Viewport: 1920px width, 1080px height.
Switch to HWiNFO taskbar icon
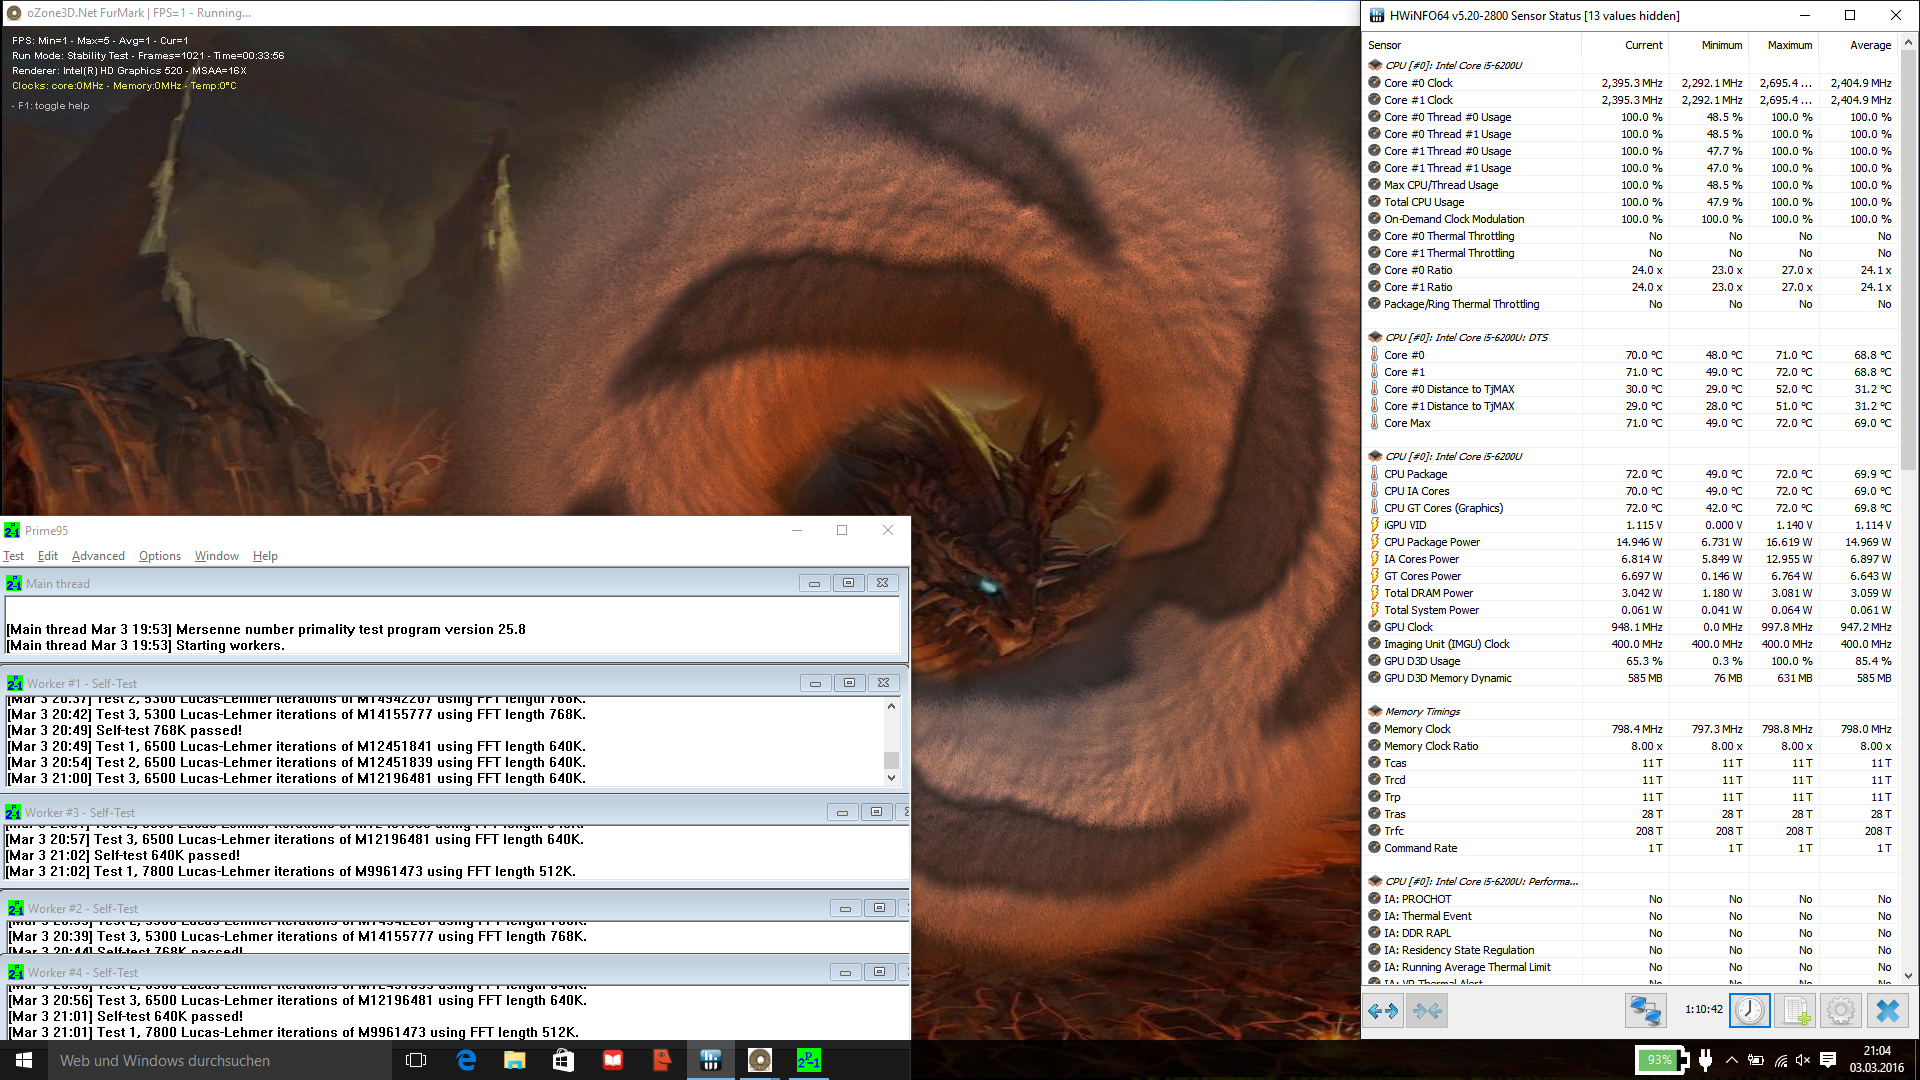pyautogui.click(x=711, y=1060)
